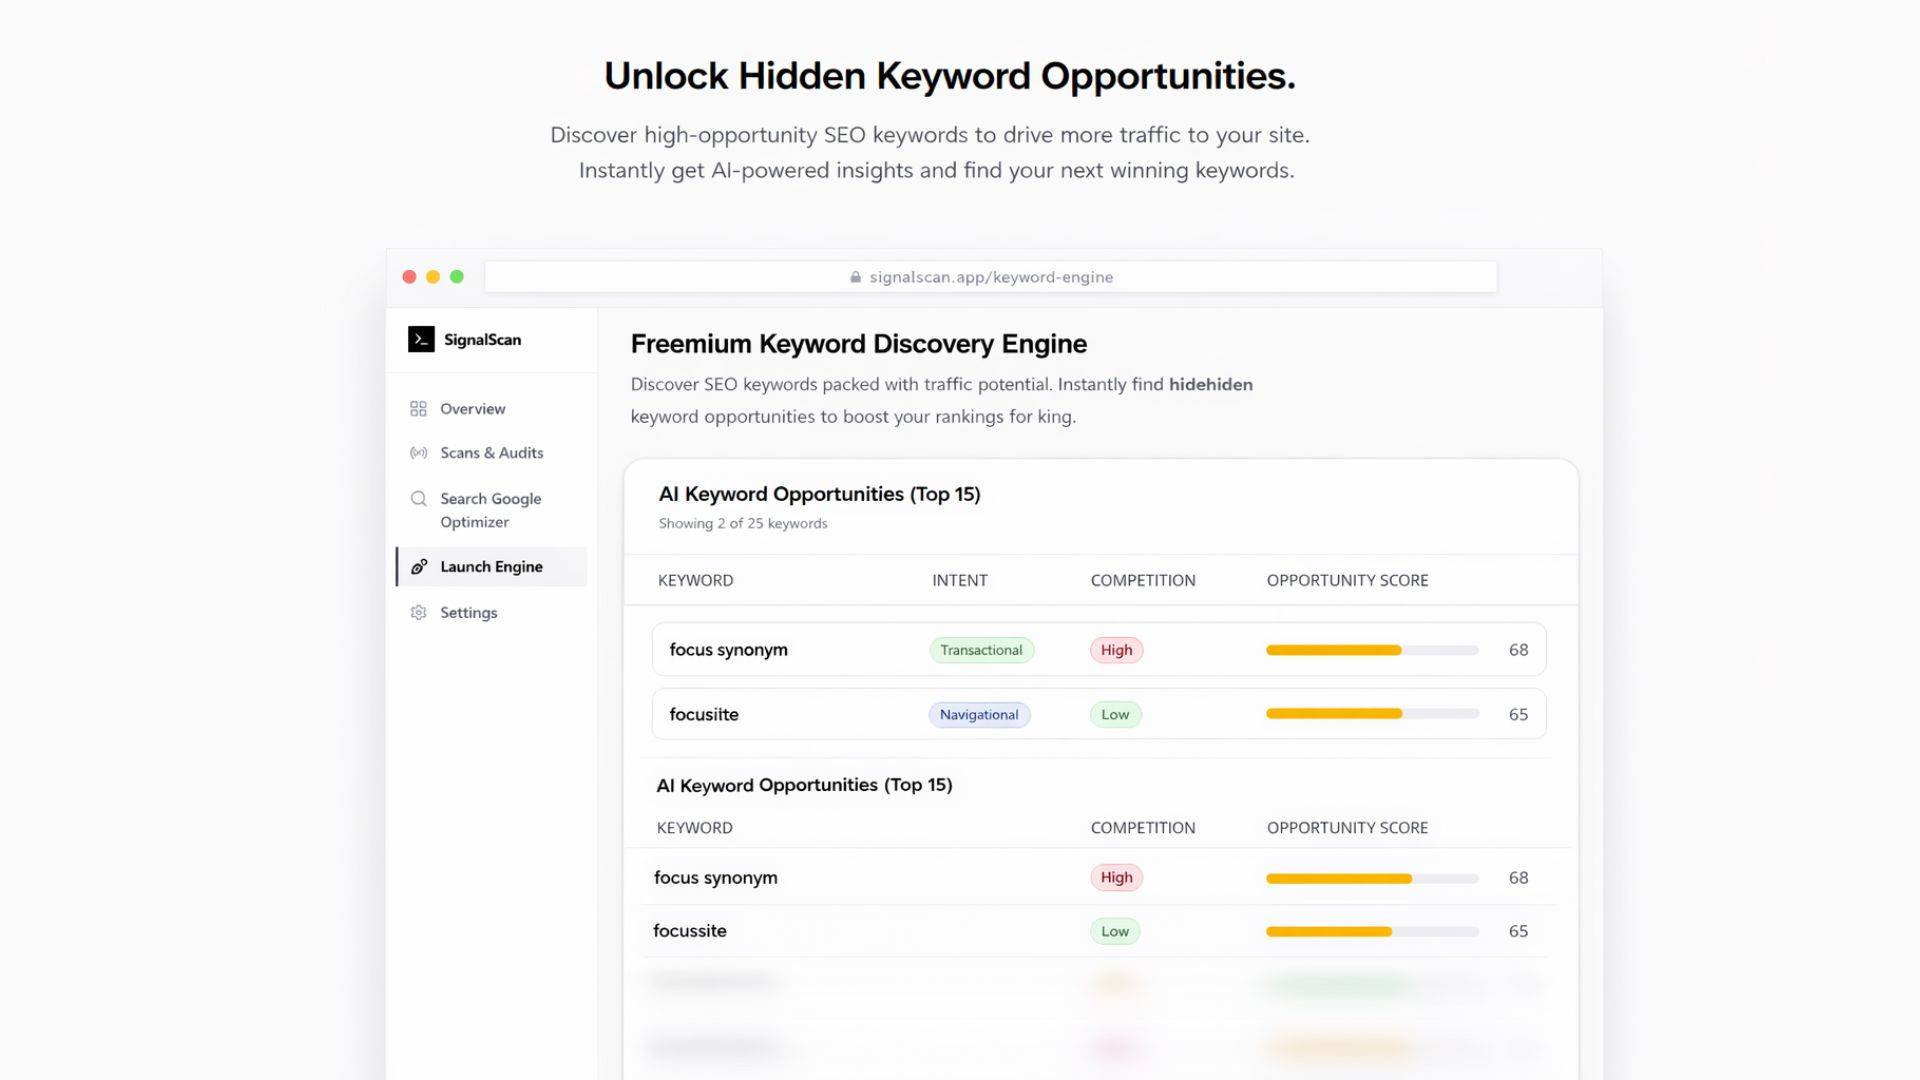Viewport: 1920px width, 1080px height.
Task: Click the Search Google Optimizer magnifier icon
Action: click(x=418, y=499)
